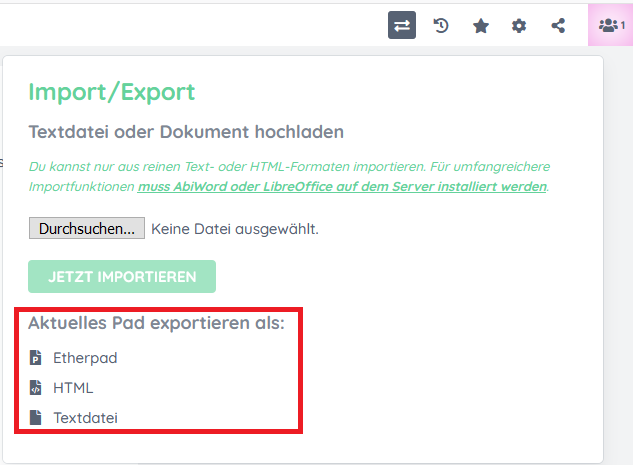Click the 'Keine Datei ausgewählt' file label

pyautogui.click(x=235, y=229)
